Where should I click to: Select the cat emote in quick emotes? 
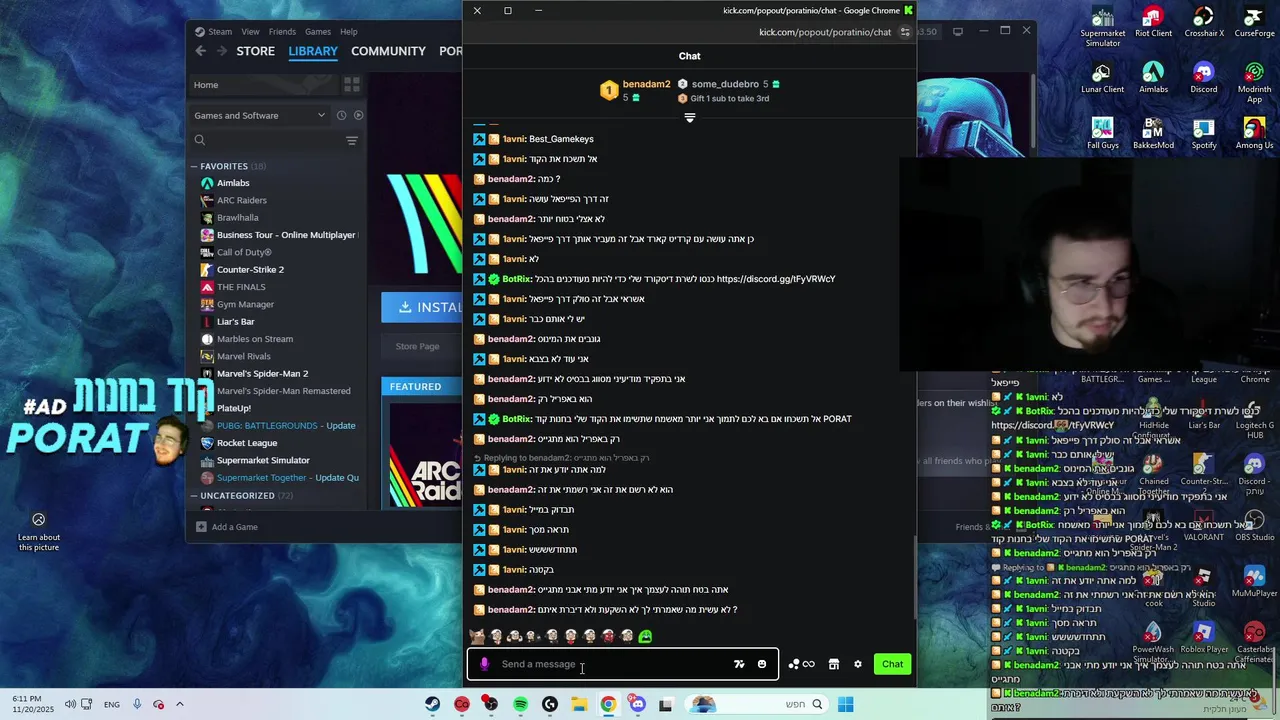click(477, 636)
